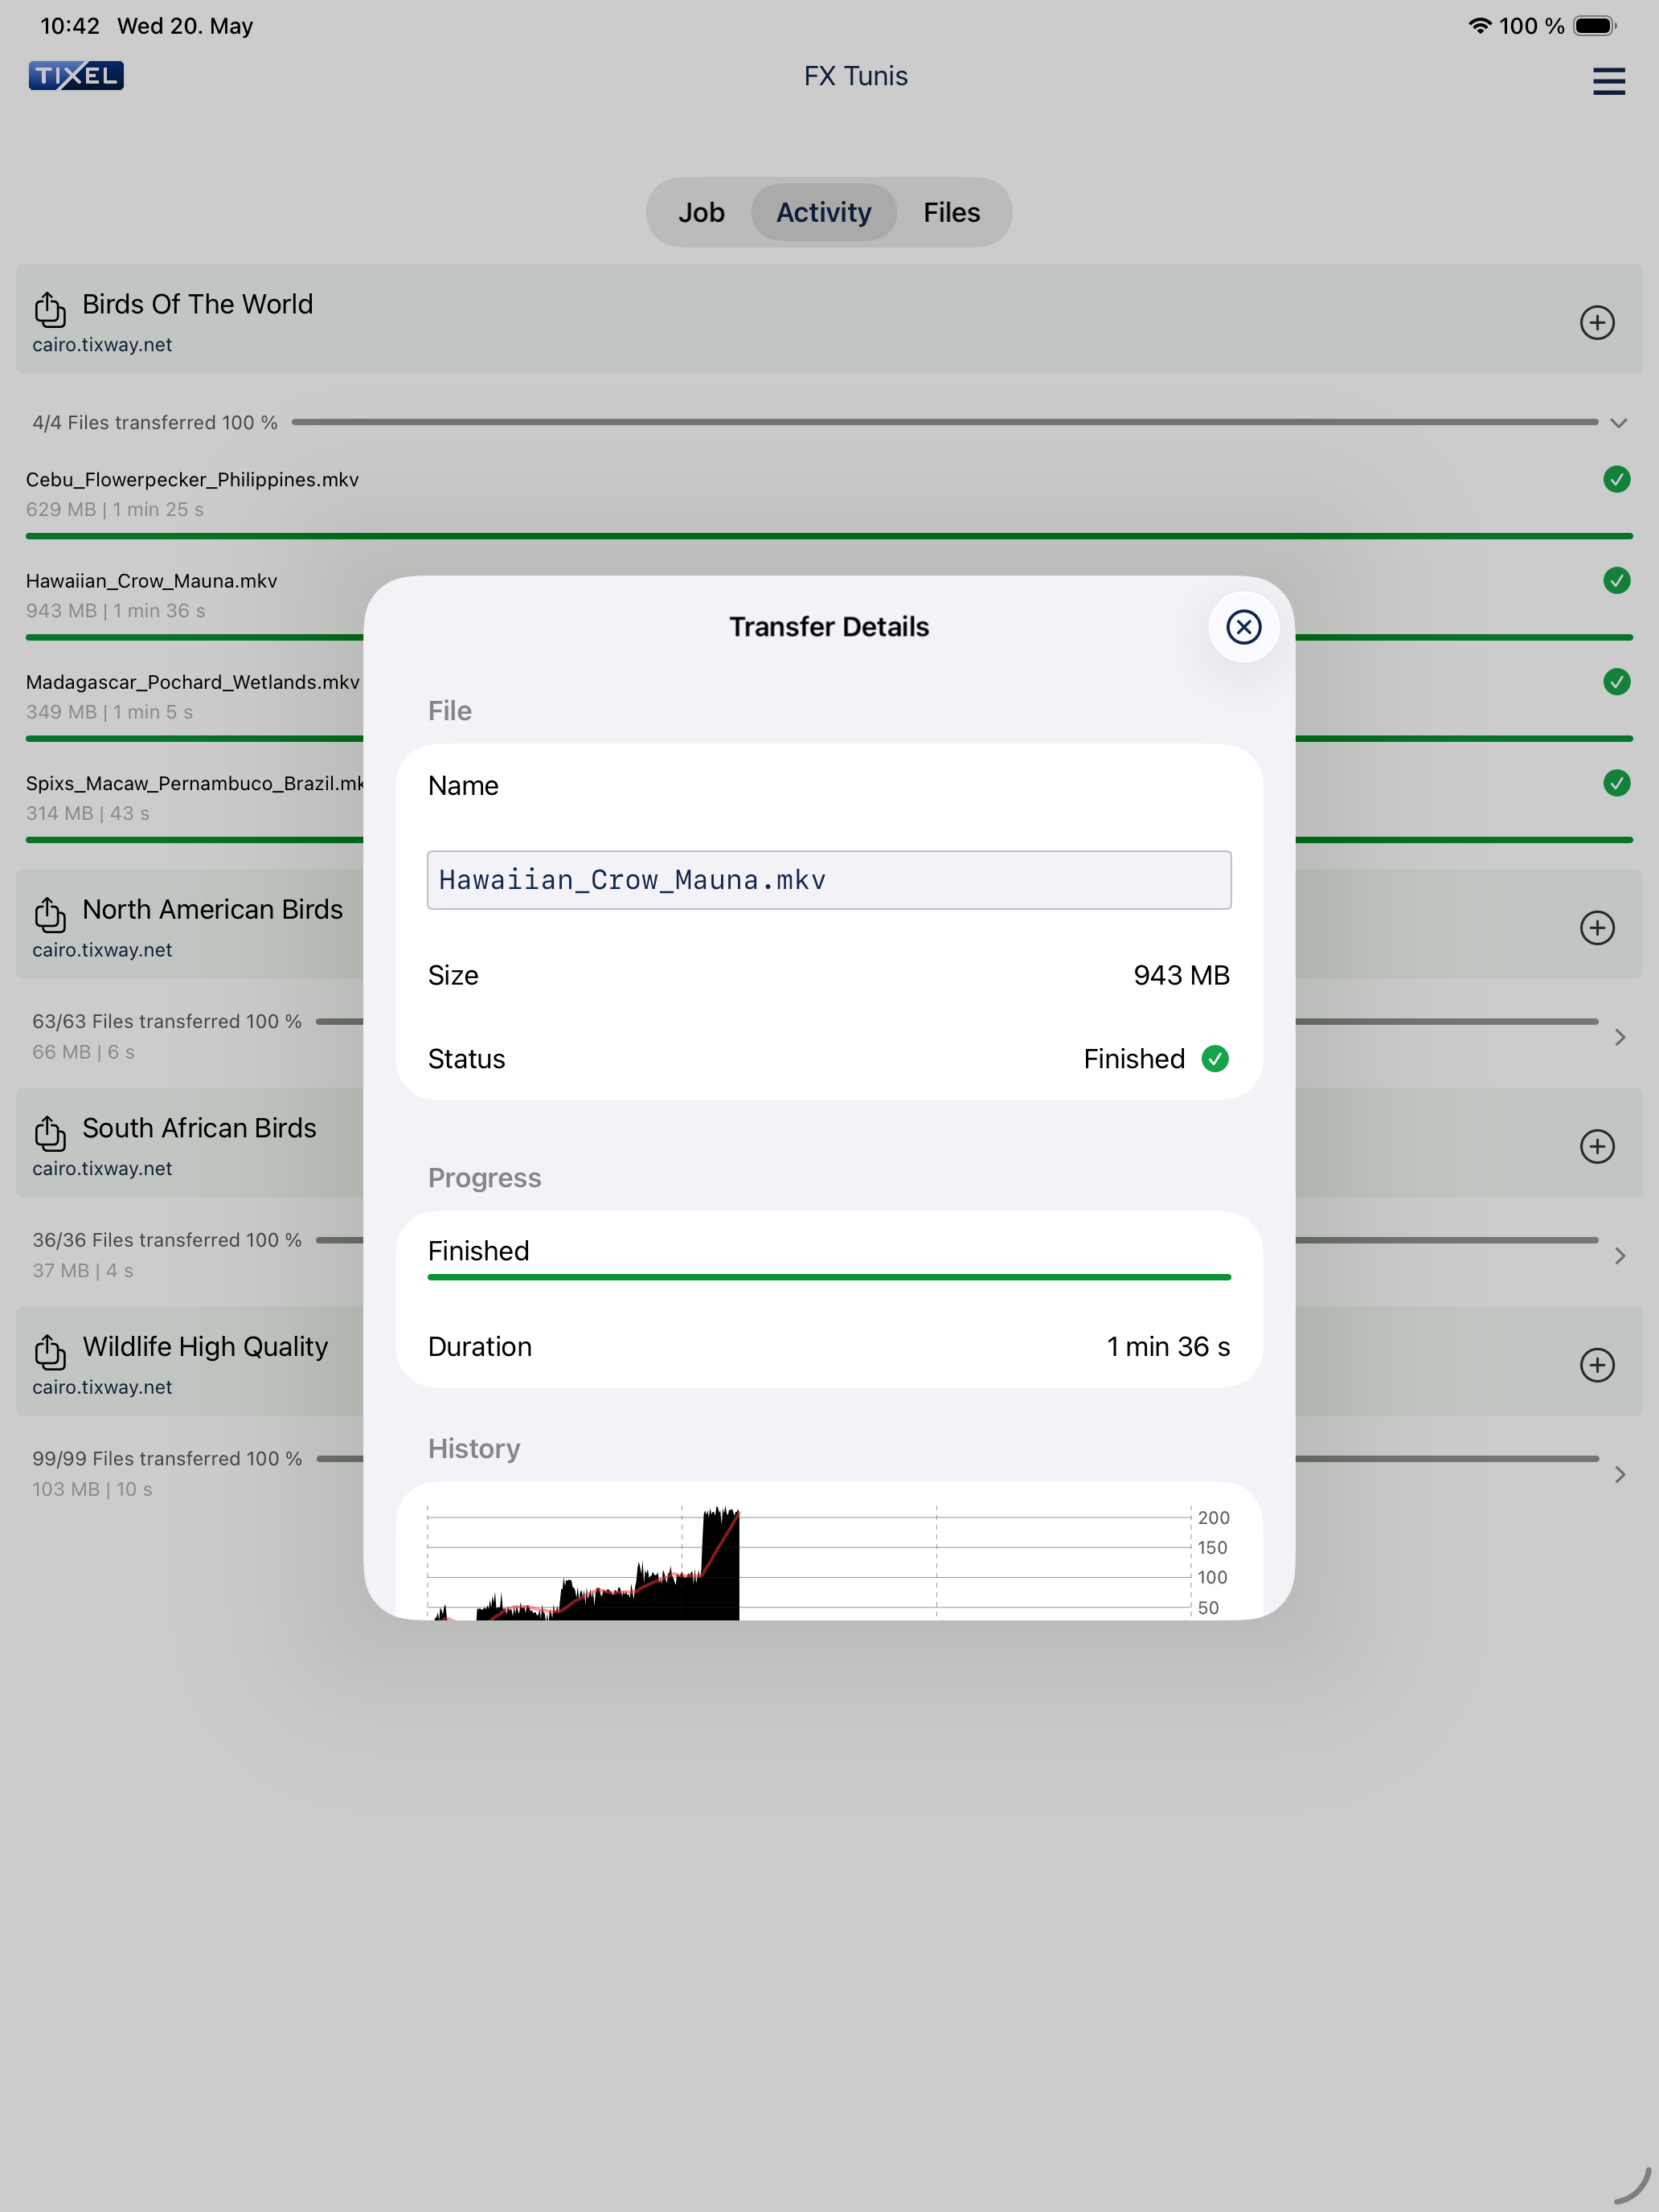Click the upload icon beside South African Birds
The height and width of the screenshot is (2212, 1659).
(50, 1133)
